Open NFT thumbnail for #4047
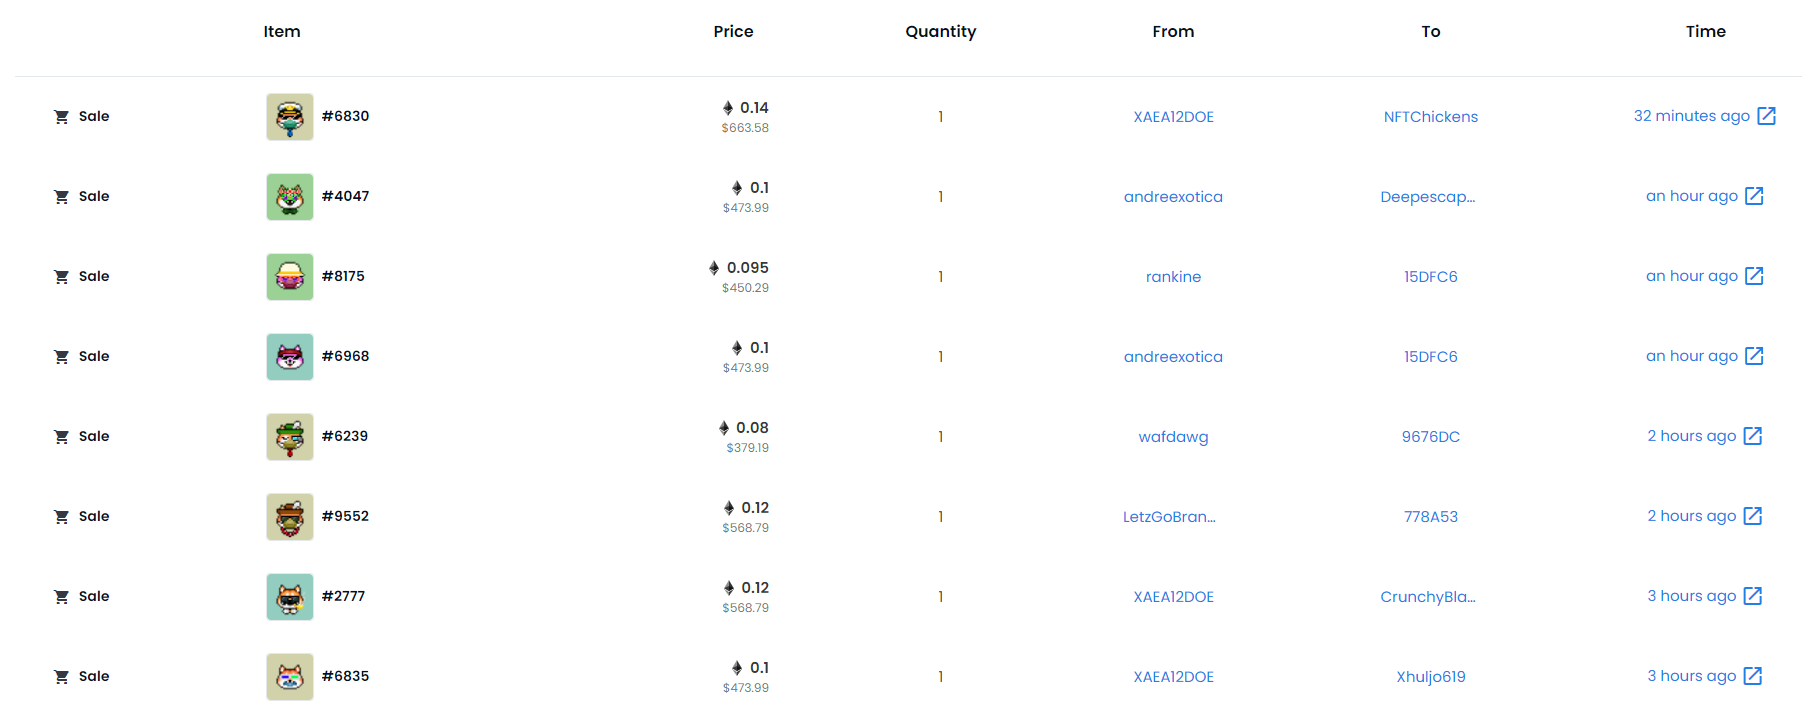Screen dimensions: 1806x723 coord(290,197)
